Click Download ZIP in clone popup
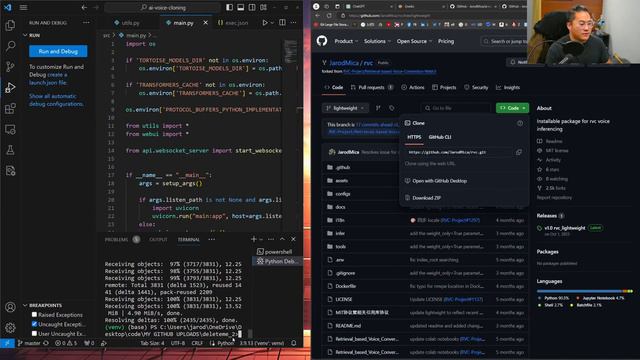The width and height of the screenshot is (640, 360). click(426, 198)
